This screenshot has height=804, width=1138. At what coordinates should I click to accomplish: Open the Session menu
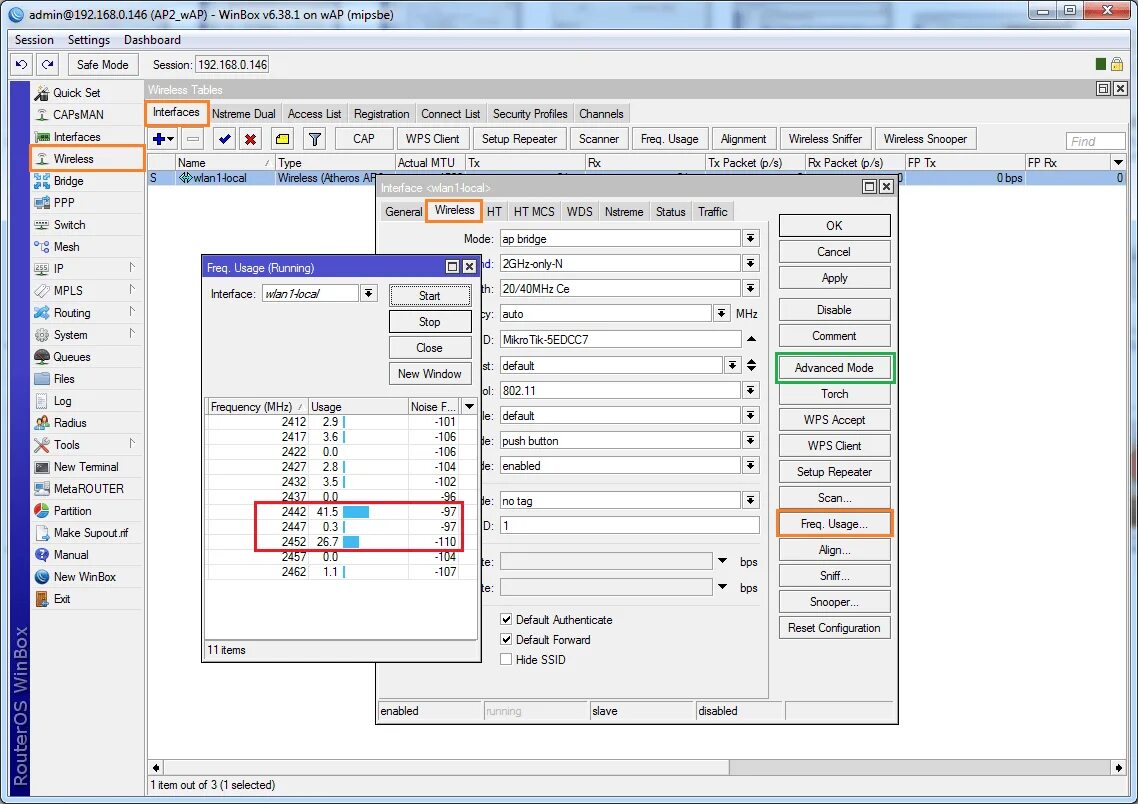[x=34, y=40]
